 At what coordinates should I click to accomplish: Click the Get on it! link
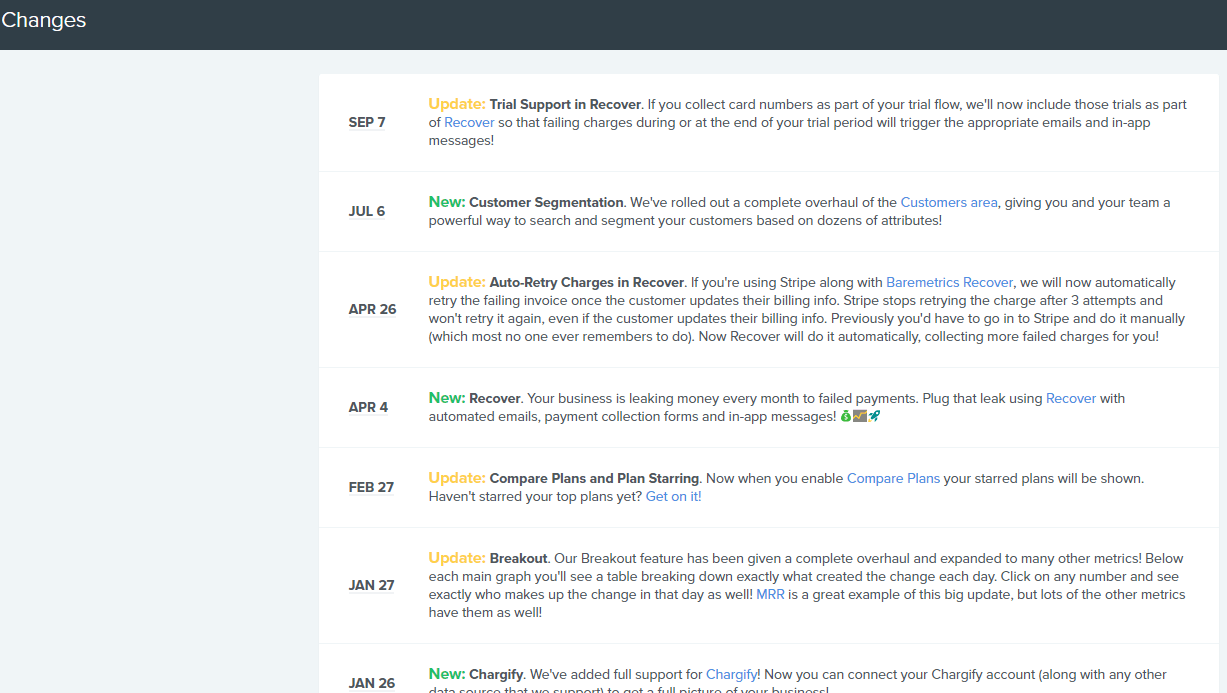[673, 496]
